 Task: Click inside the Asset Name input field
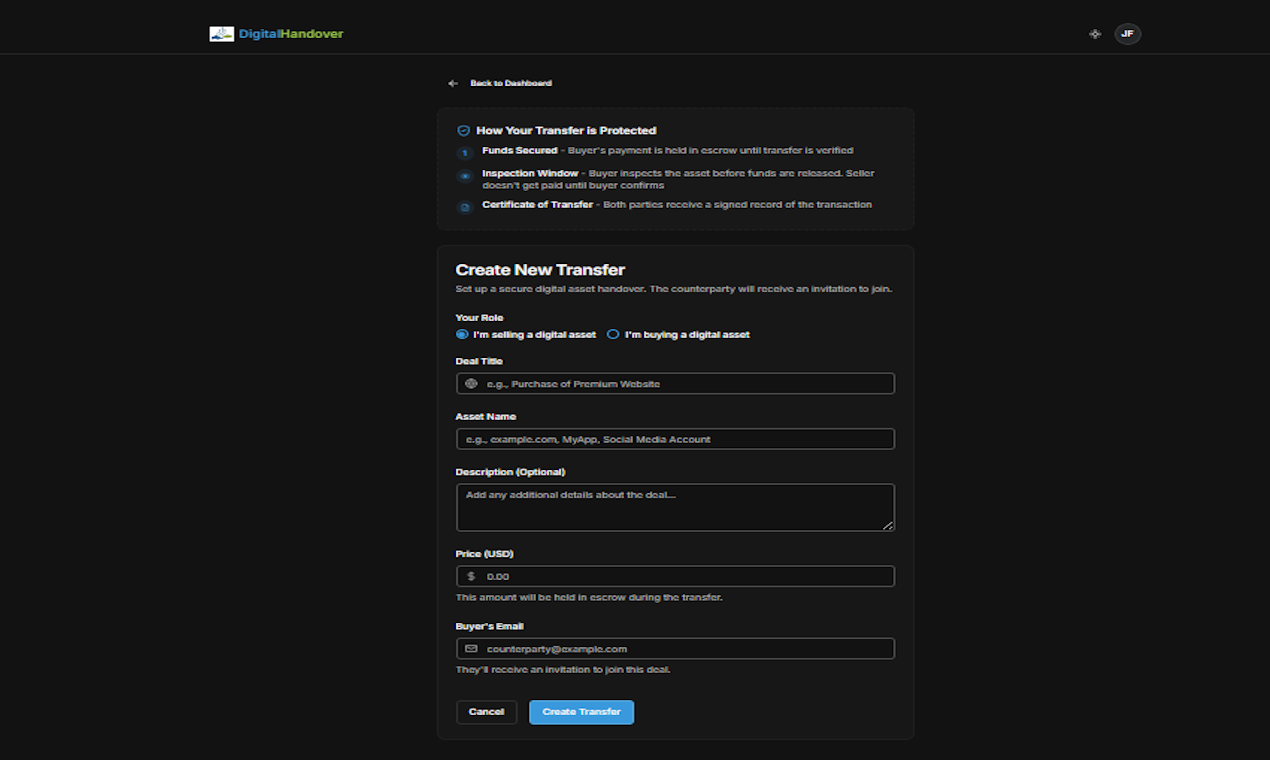point(675,438)
